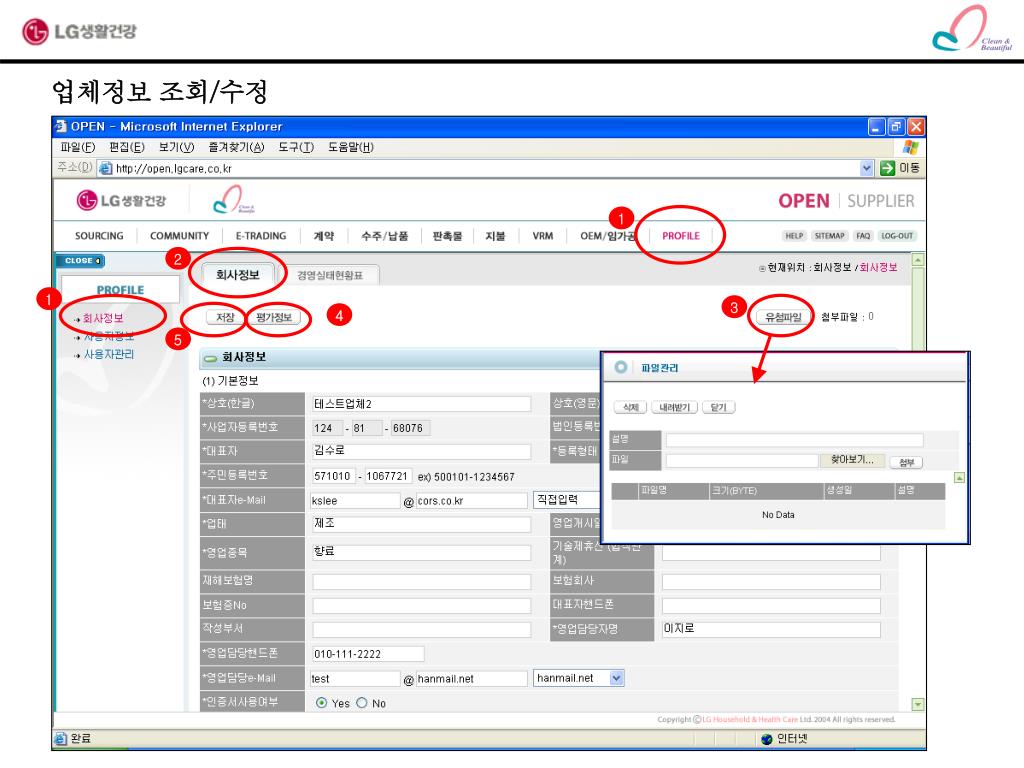Click the status bar page icon

coord(61,739)
